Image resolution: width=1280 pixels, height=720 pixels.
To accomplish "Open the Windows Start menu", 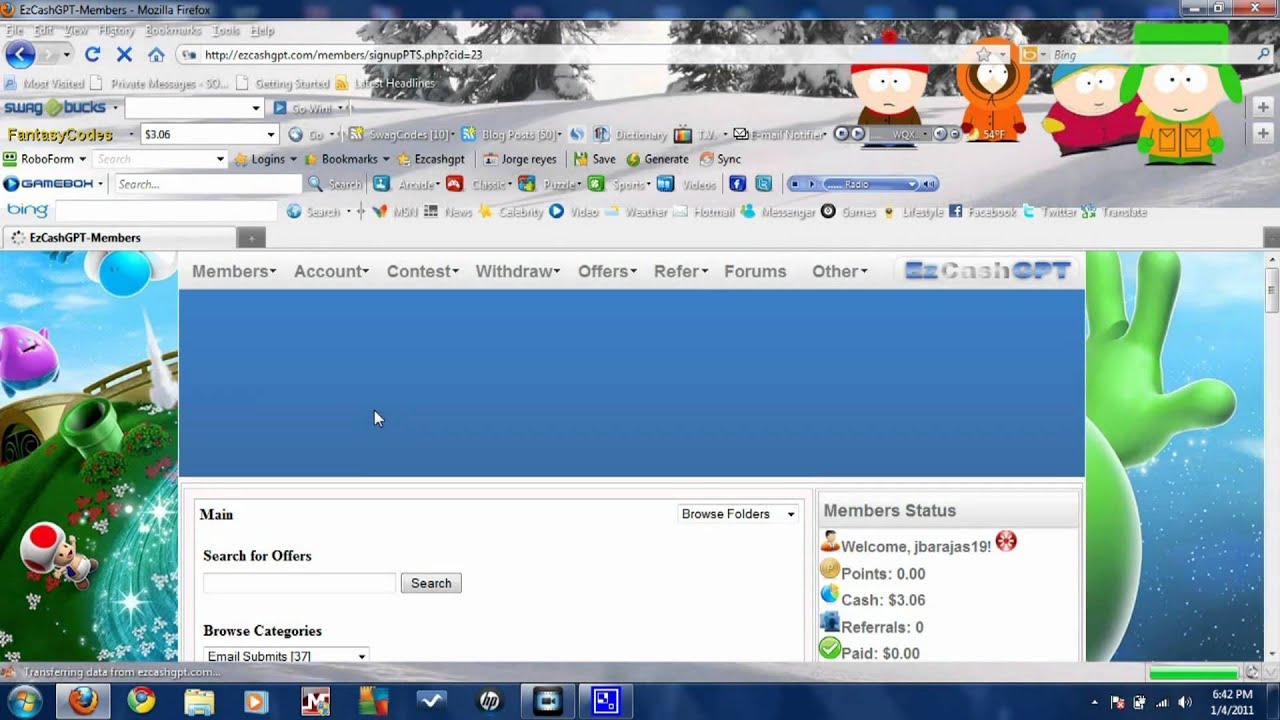I will click(x=24, y=701).
